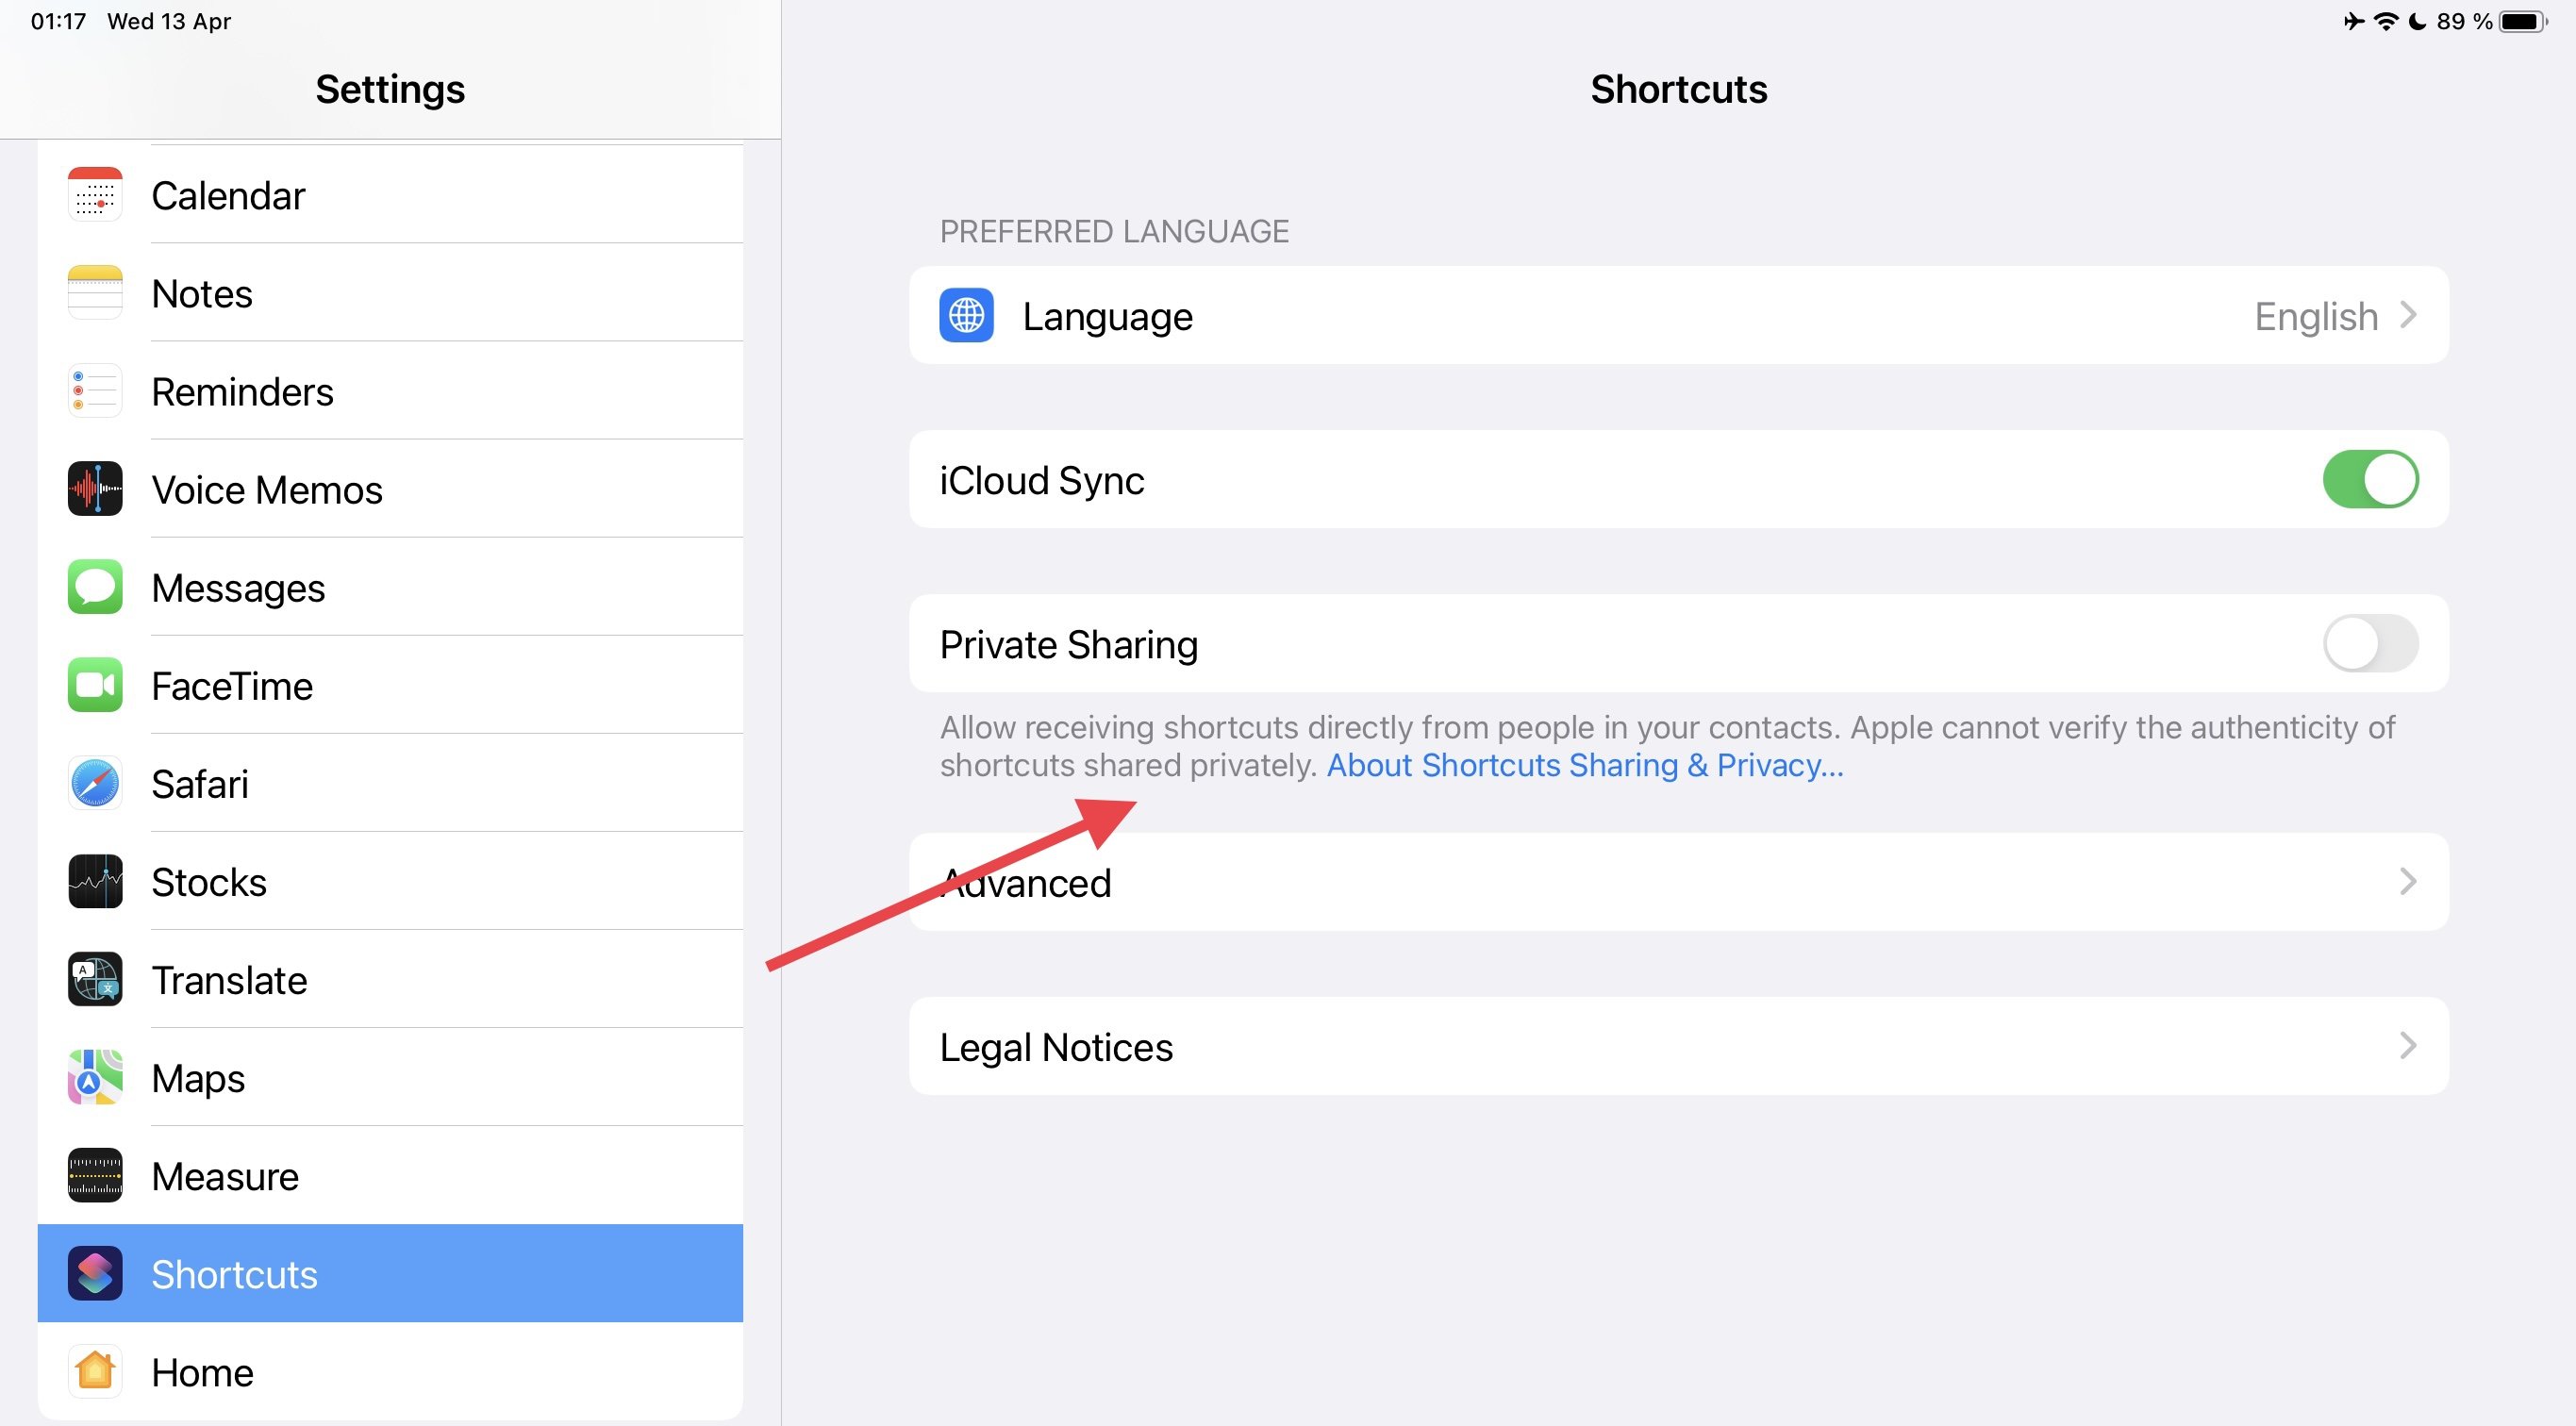Viewport: 2576px width, 1426px height.
Task: Open Messages settings
Action: pos(390,587)
